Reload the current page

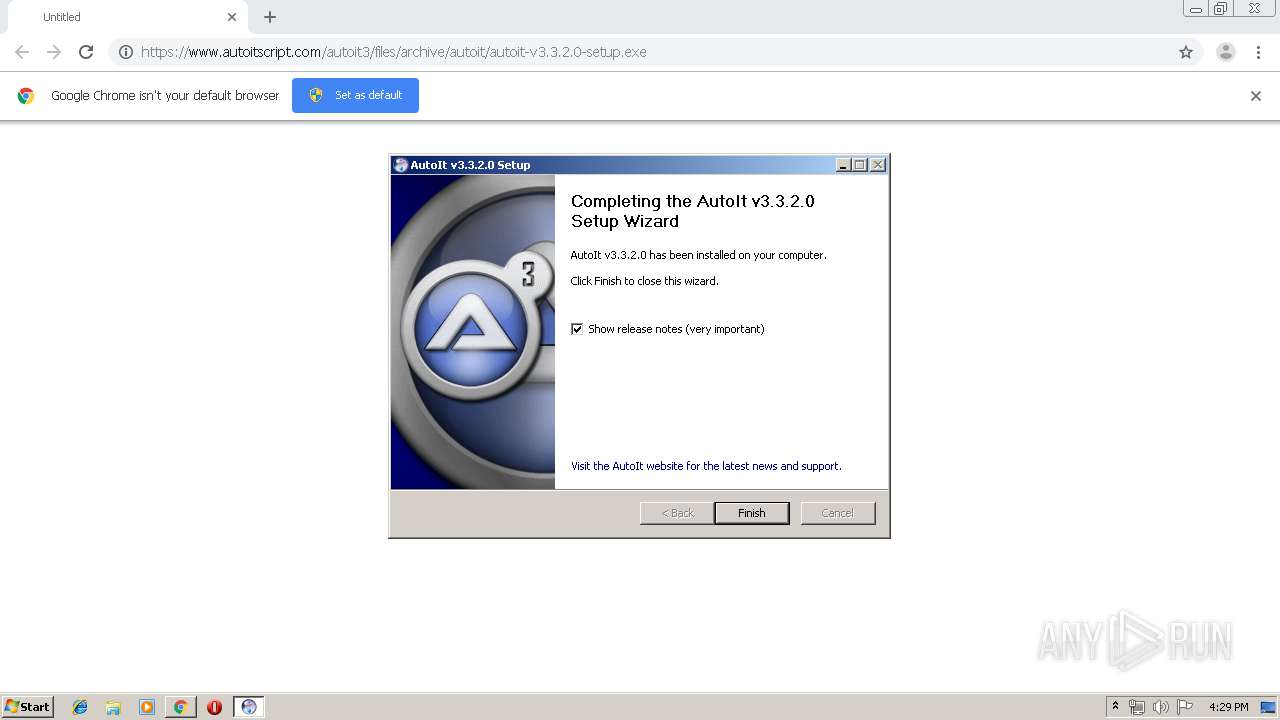86,52
